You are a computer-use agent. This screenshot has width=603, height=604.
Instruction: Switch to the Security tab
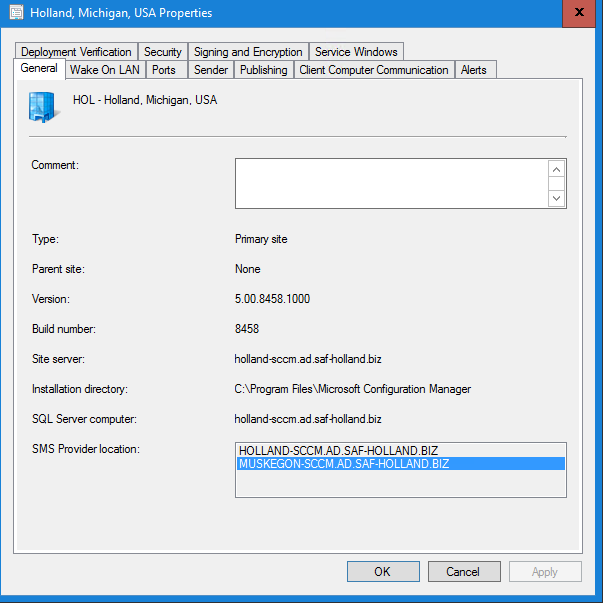point(163,52)
